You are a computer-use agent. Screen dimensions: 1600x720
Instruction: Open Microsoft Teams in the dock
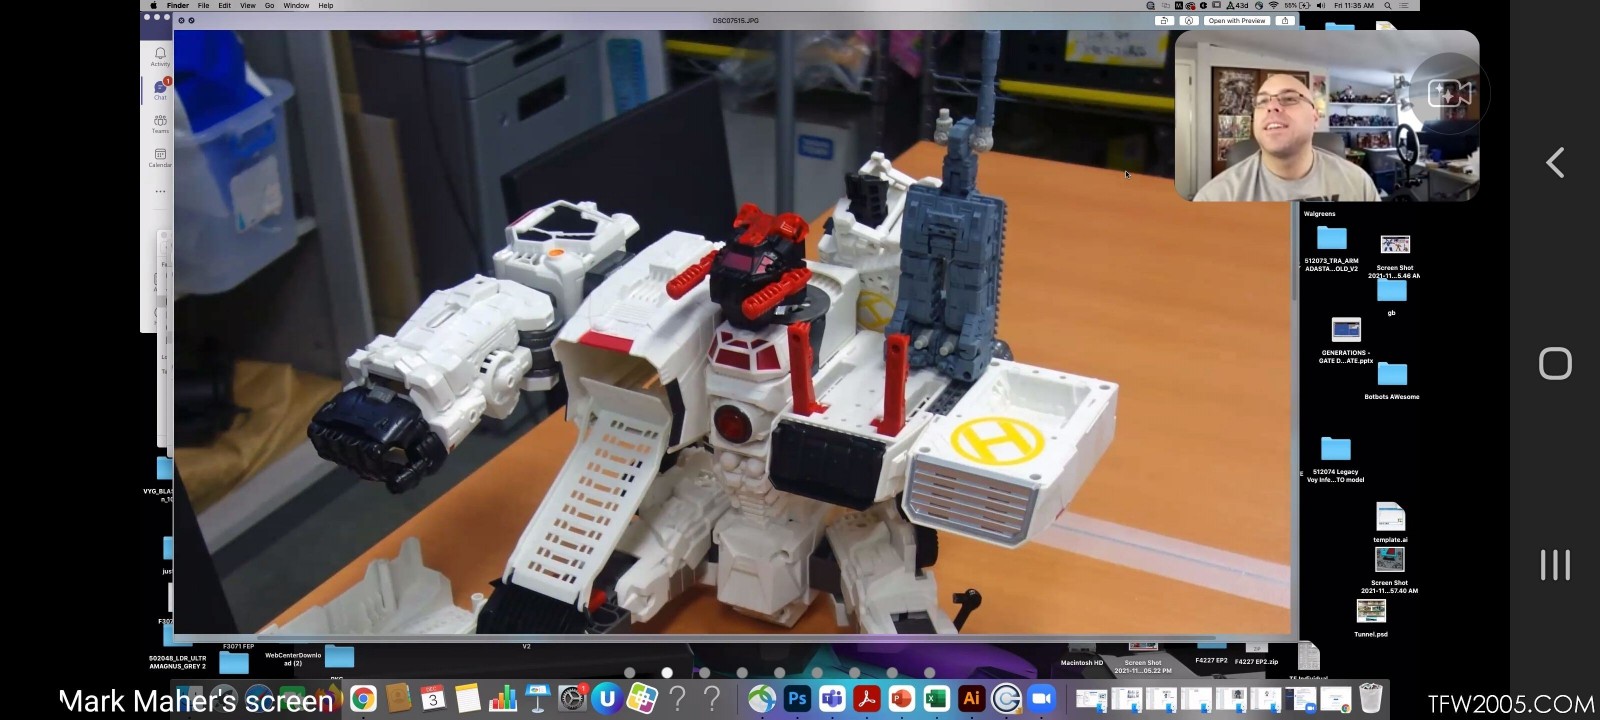tap(832, 698)
